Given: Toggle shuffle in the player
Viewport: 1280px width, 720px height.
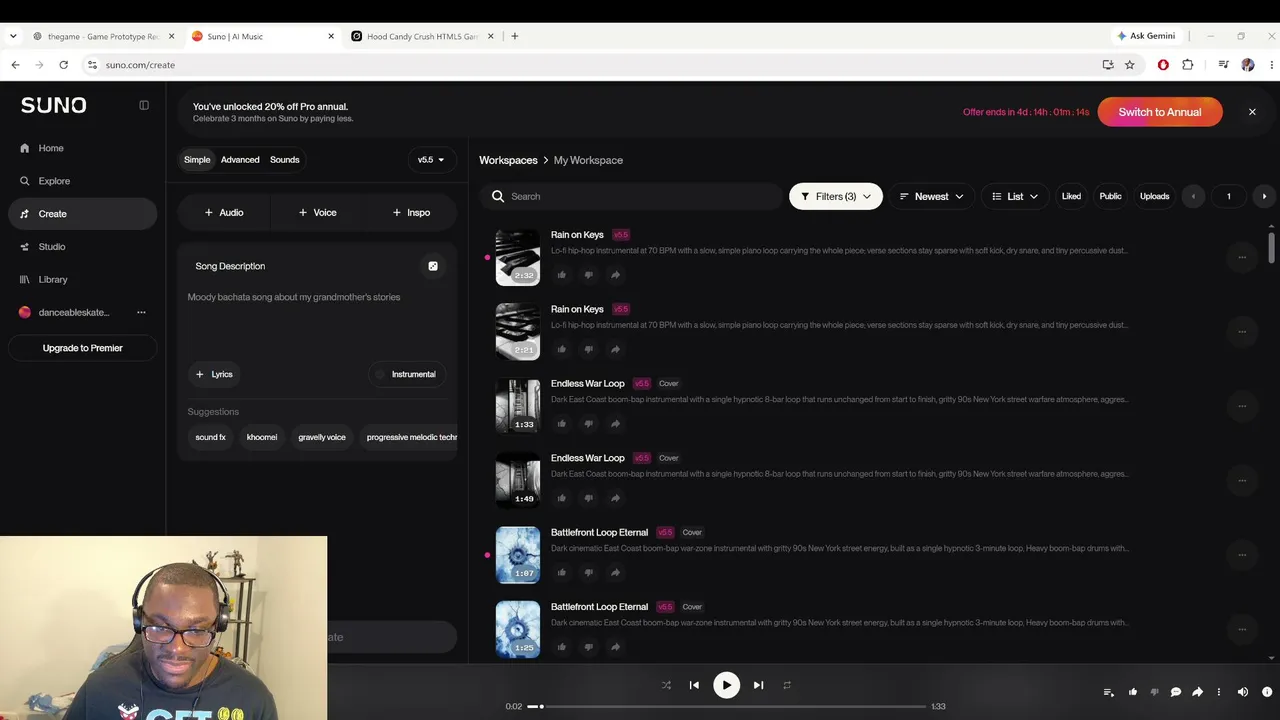Looking at the screenshot, I should point(666,685).
